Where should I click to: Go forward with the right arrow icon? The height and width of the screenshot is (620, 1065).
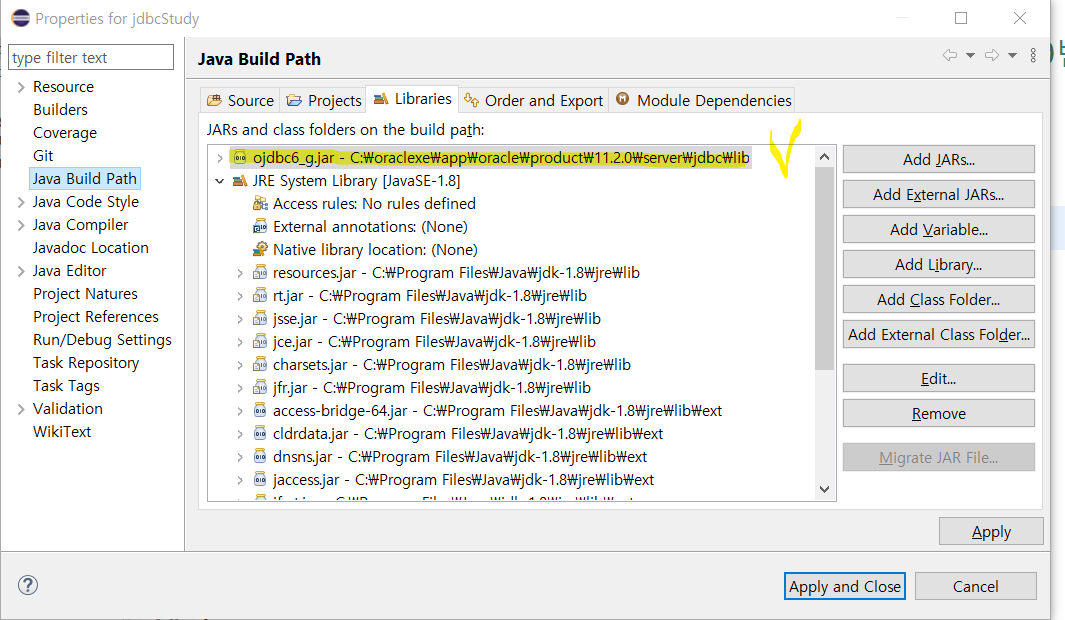pyautogui.click(x=992, y=56)
